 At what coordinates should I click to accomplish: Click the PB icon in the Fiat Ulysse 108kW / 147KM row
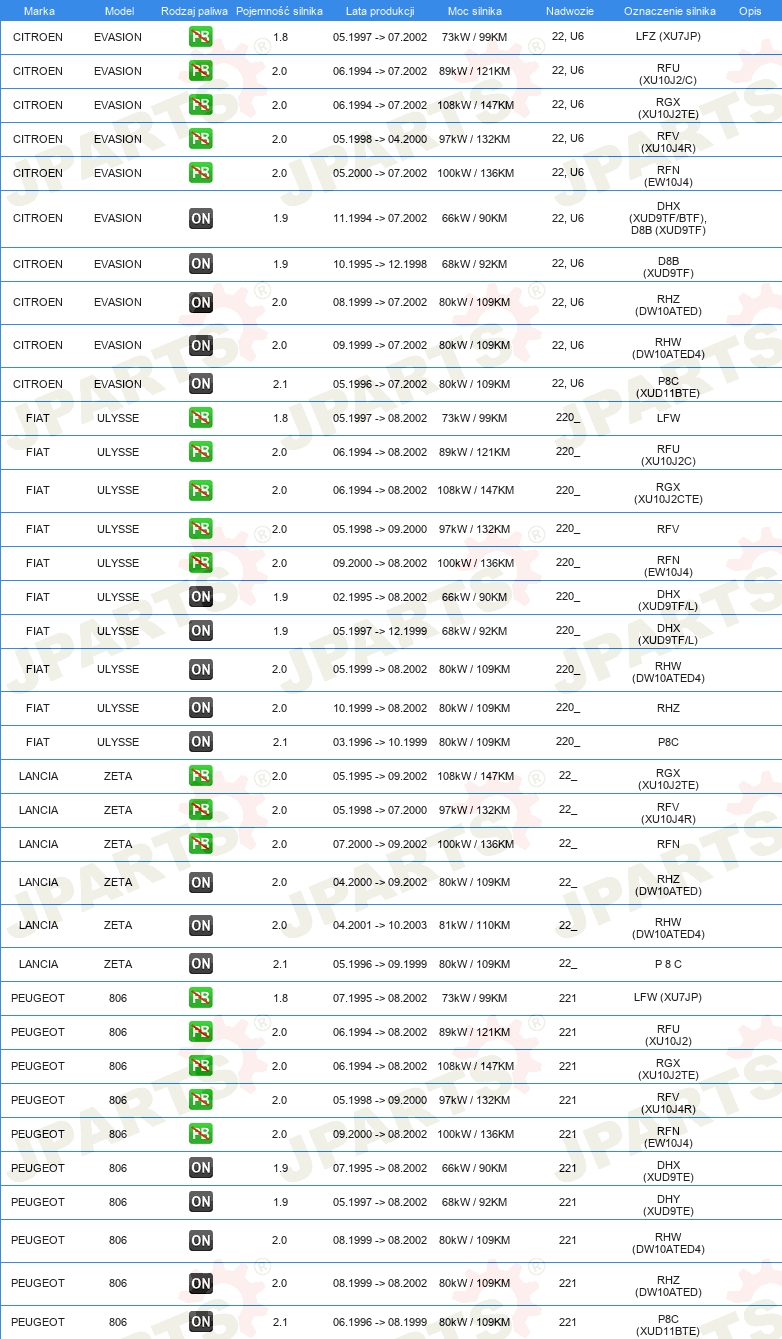point(201,490)
